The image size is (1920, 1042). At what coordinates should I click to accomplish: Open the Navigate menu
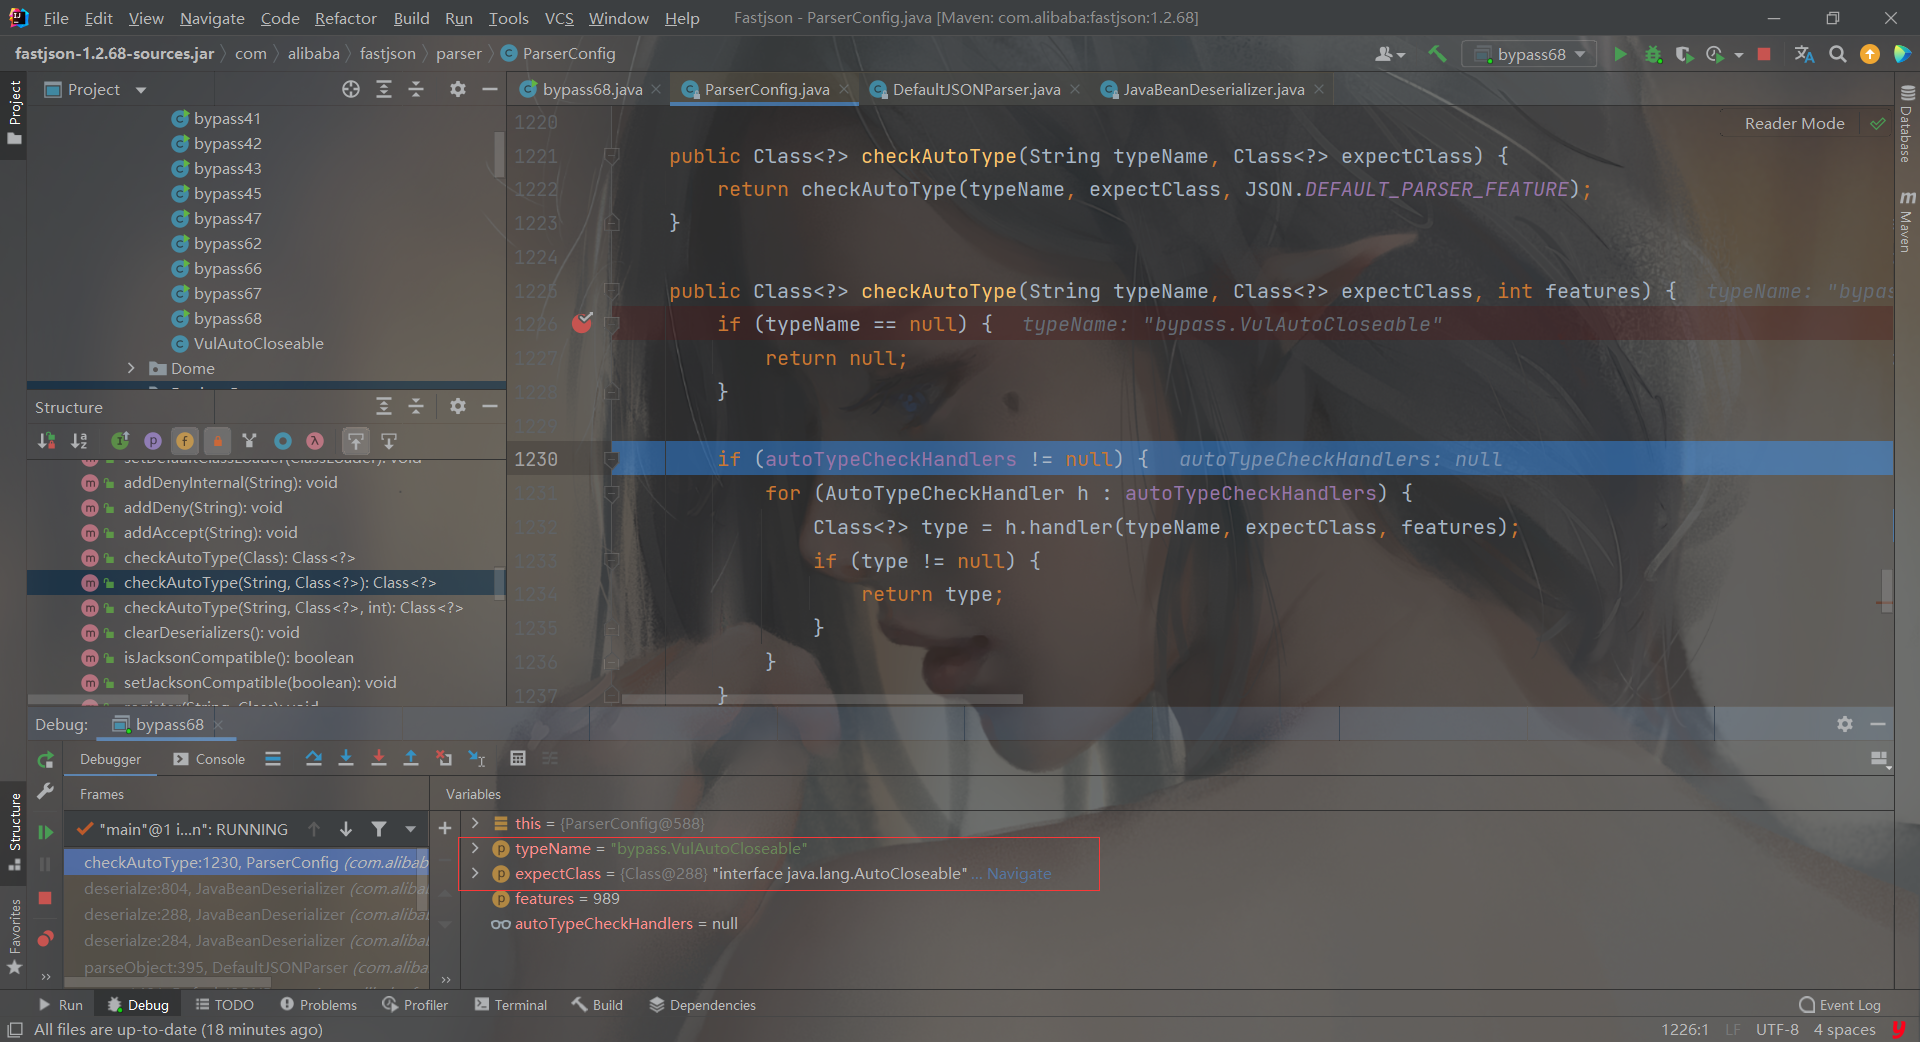click(x=212, y=18)
